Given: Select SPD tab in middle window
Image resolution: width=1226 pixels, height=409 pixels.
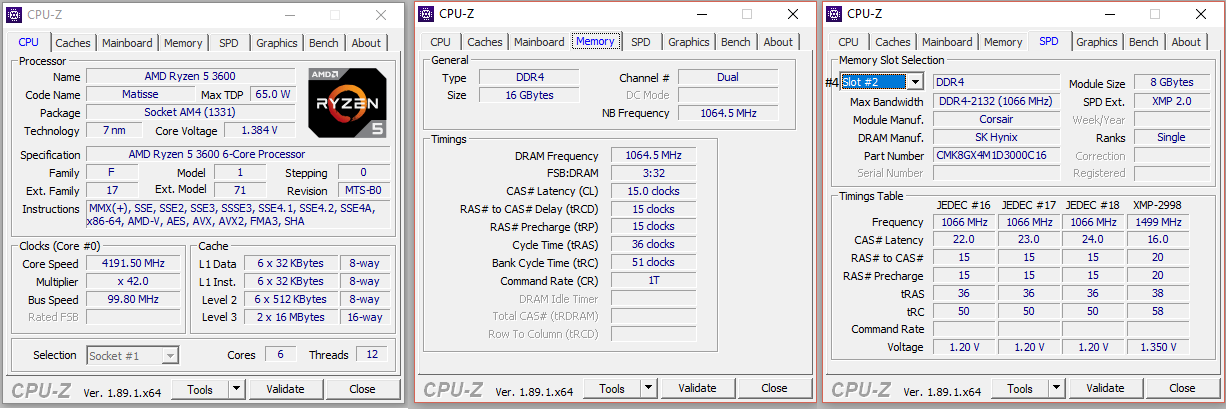Looking at the screenshot, I should coord(641,42).
